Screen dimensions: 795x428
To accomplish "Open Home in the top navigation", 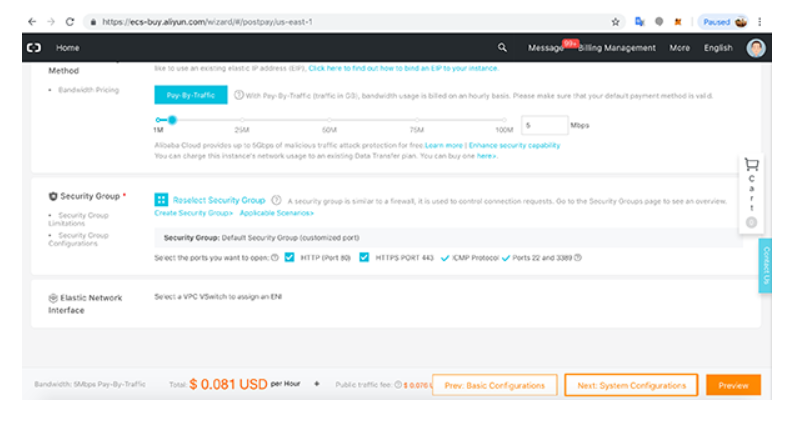I will pos(67,48).
